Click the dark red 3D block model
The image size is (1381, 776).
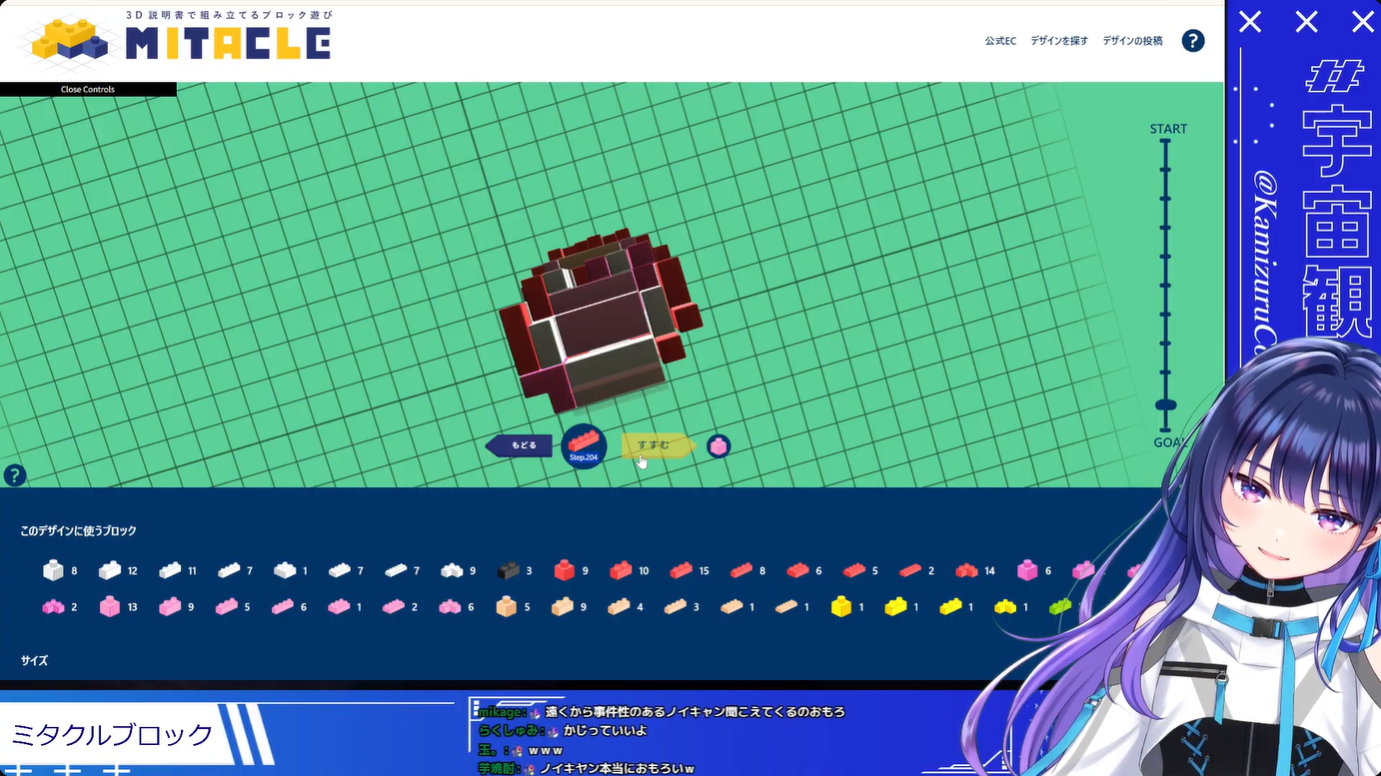600,322
